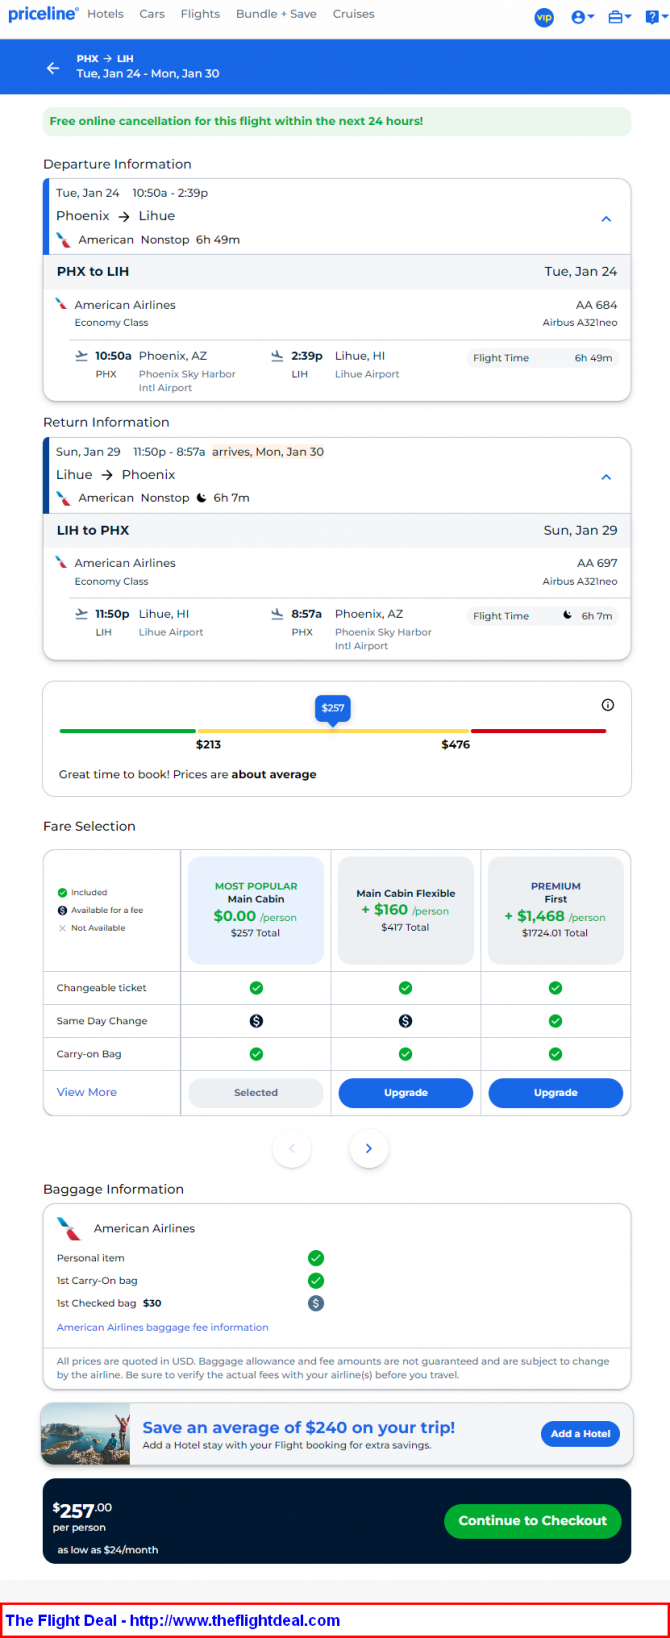
Task: Click the return takeoff plane icon at 11:50p
Action: 82,614
